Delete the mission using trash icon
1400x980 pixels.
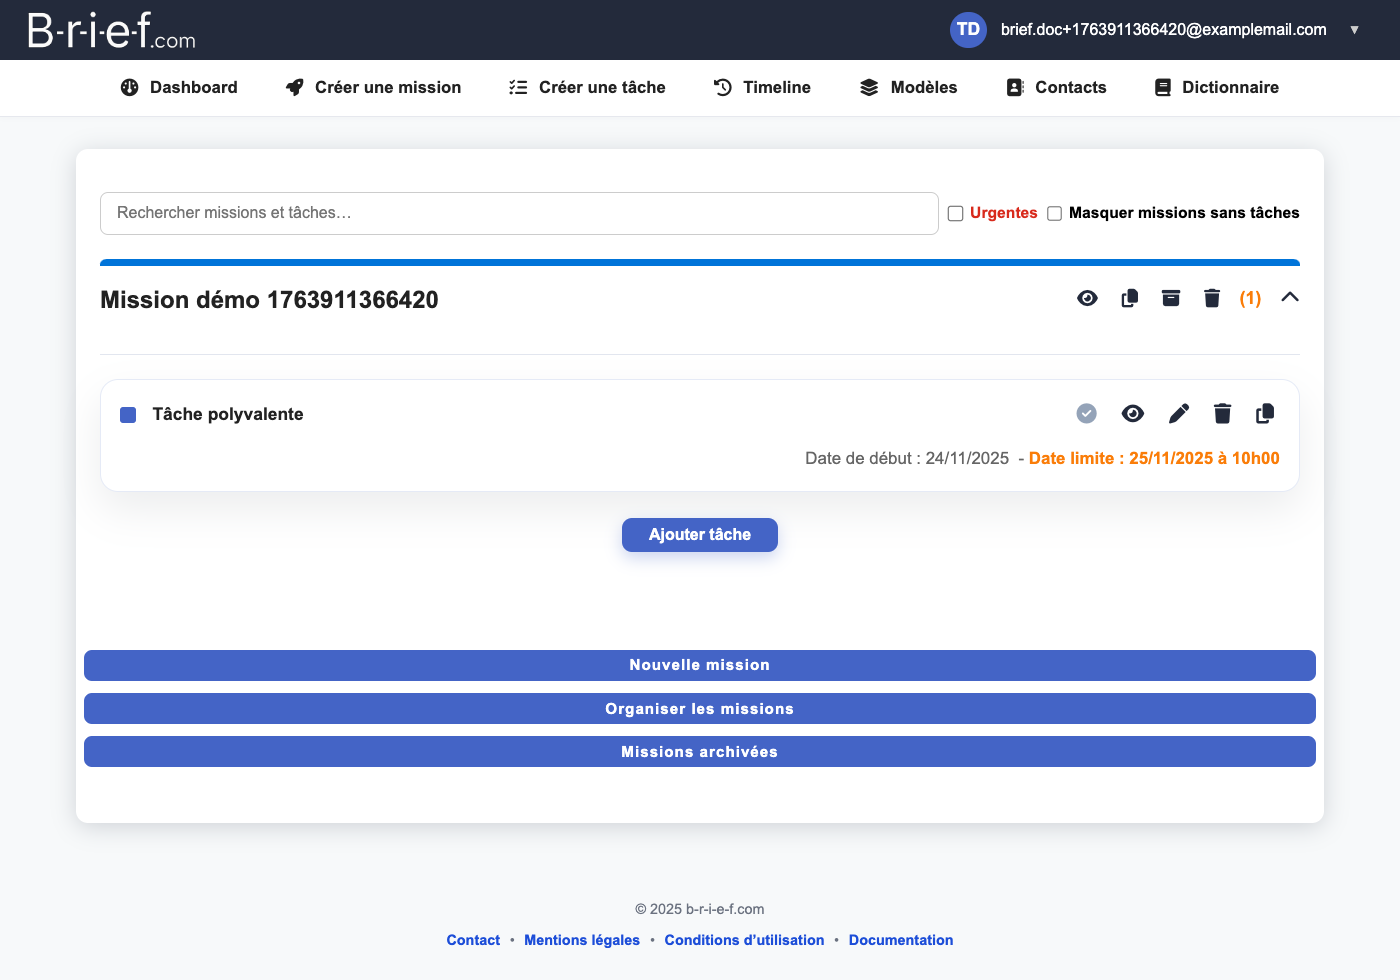[x=1212, y=298]
